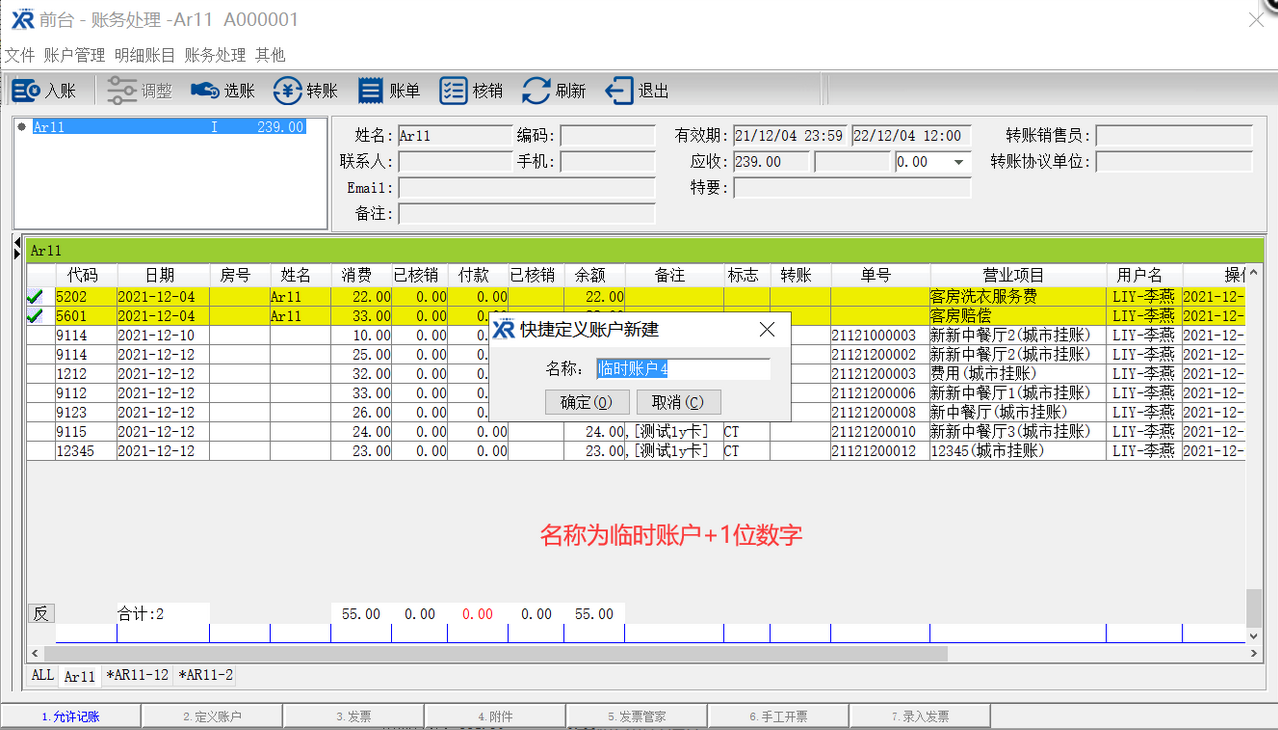Tick the checkbox for the 9114 row dated 2021-12-12
Viewport: 1278px width, 730px height.
[39, 355]
